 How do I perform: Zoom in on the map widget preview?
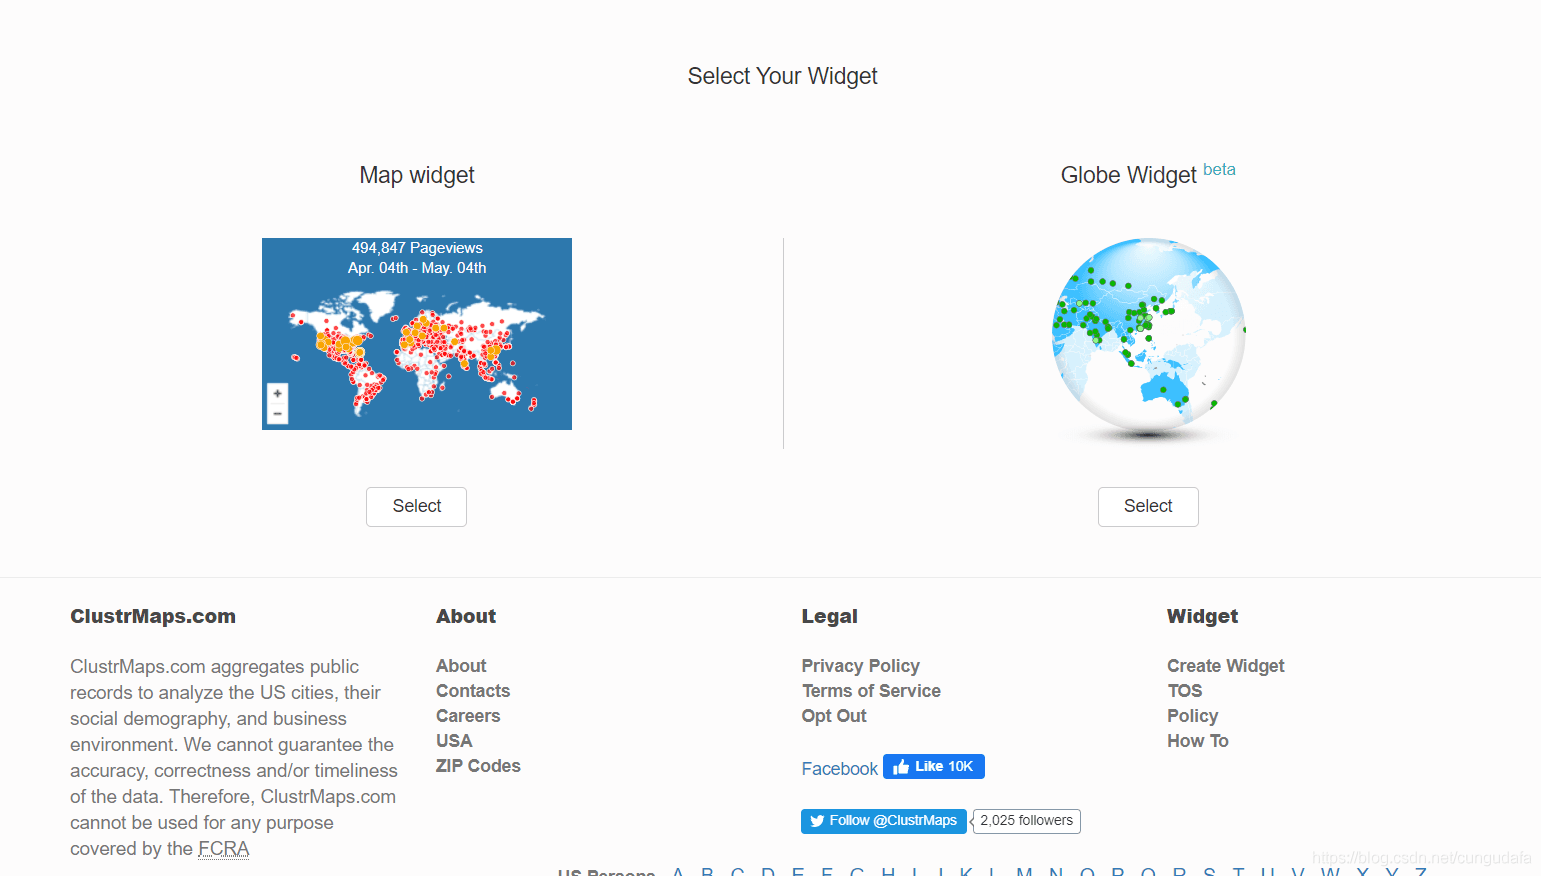pos(278,394)
